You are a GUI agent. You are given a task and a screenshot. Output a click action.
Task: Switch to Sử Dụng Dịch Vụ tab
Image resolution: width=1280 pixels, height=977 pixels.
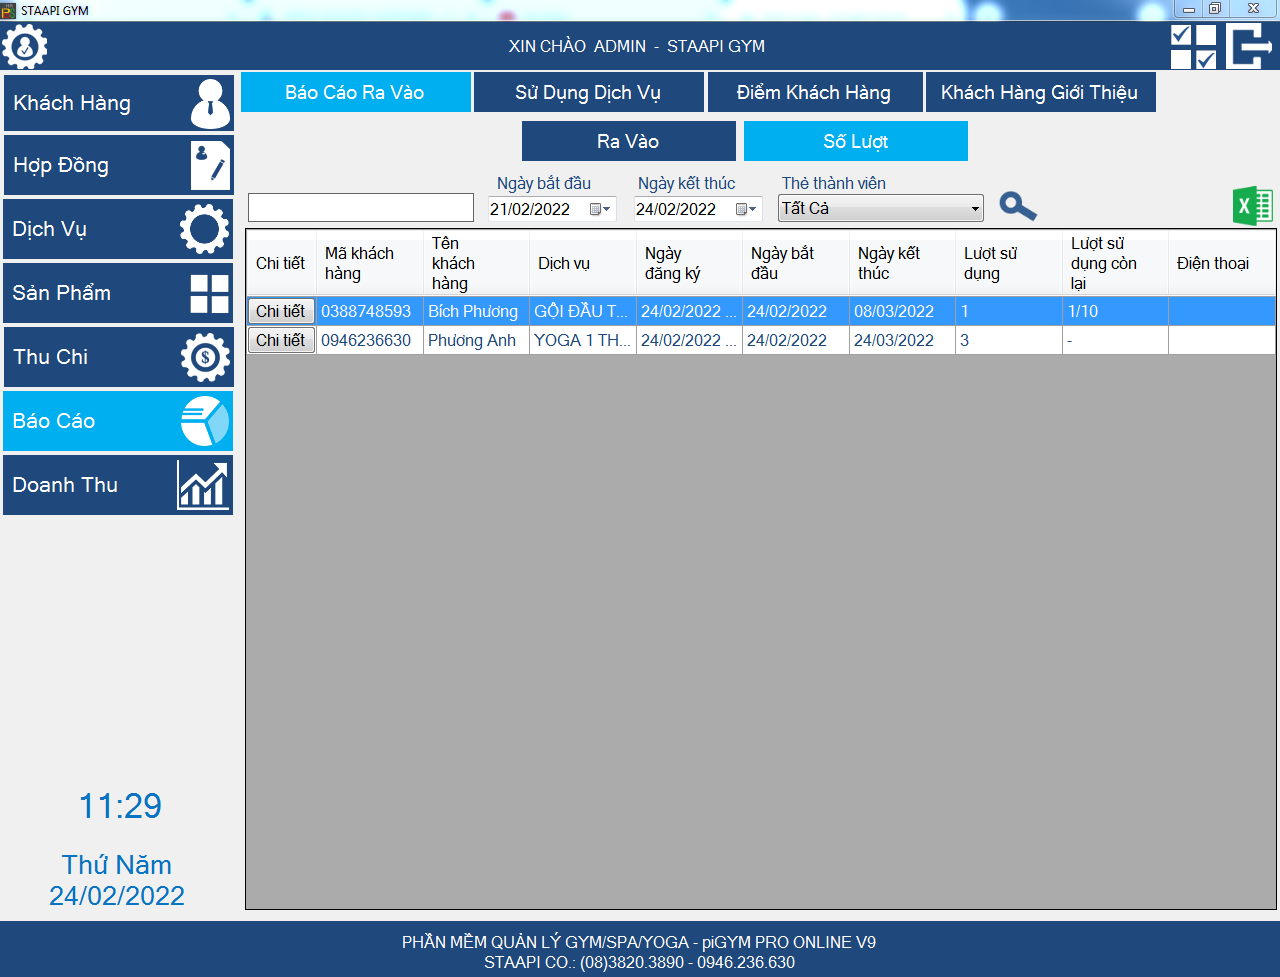pyautogui.click(x=588, y=93)
